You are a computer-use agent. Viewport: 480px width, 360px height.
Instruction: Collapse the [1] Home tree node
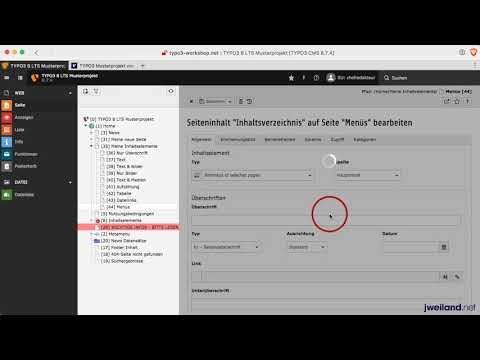point(86,126)
